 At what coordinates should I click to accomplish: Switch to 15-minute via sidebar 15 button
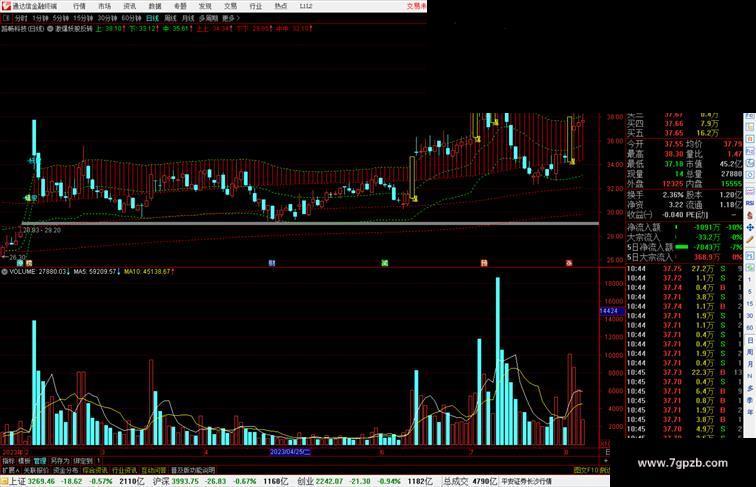[750, 304]
